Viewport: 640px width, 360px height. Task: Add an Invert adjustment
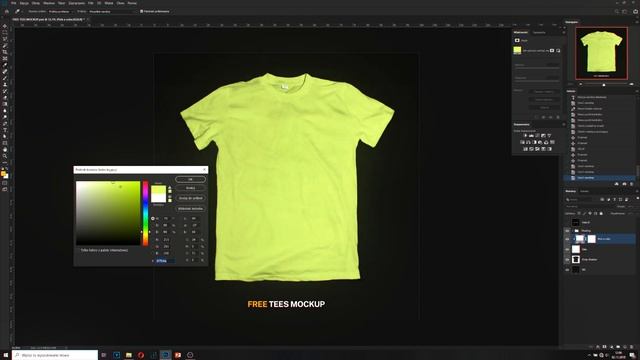pos(525,149)
